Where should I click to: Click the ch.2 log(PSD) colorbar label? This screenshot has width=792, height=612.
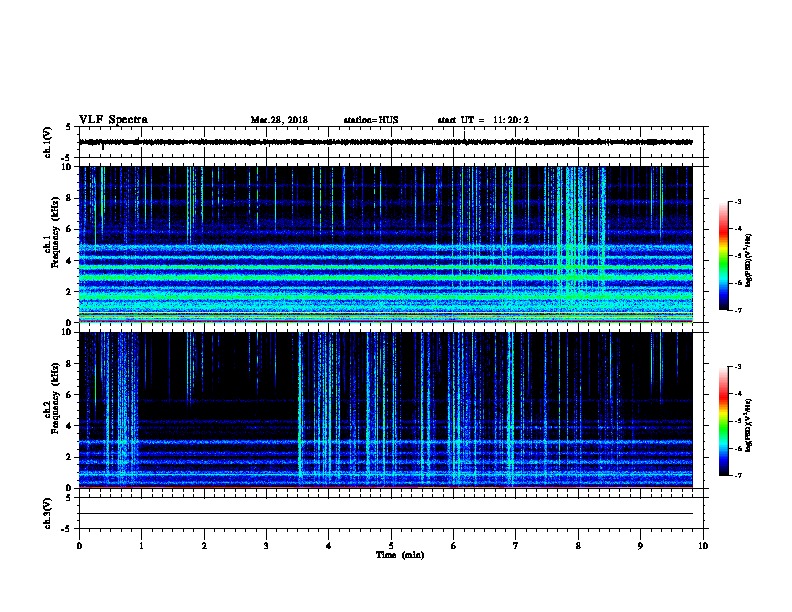click(x=748, y=425)
